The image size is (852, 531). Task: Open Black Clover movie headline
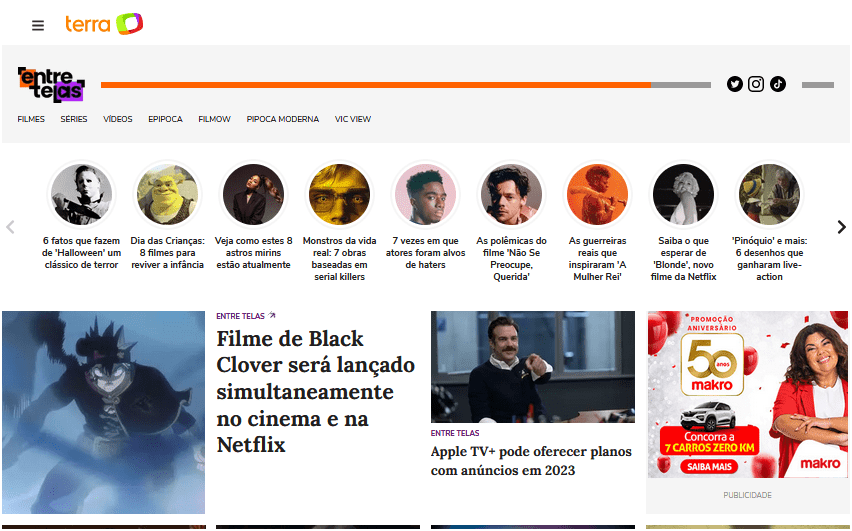[x=315, y=391]
